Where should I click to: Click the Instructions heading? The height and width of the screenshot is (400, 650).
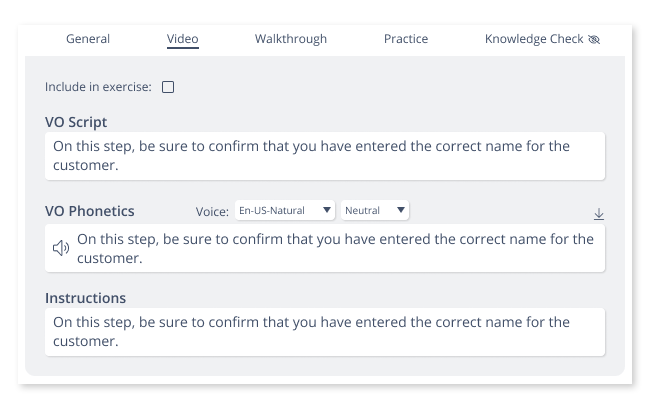[x=85, y=298]
